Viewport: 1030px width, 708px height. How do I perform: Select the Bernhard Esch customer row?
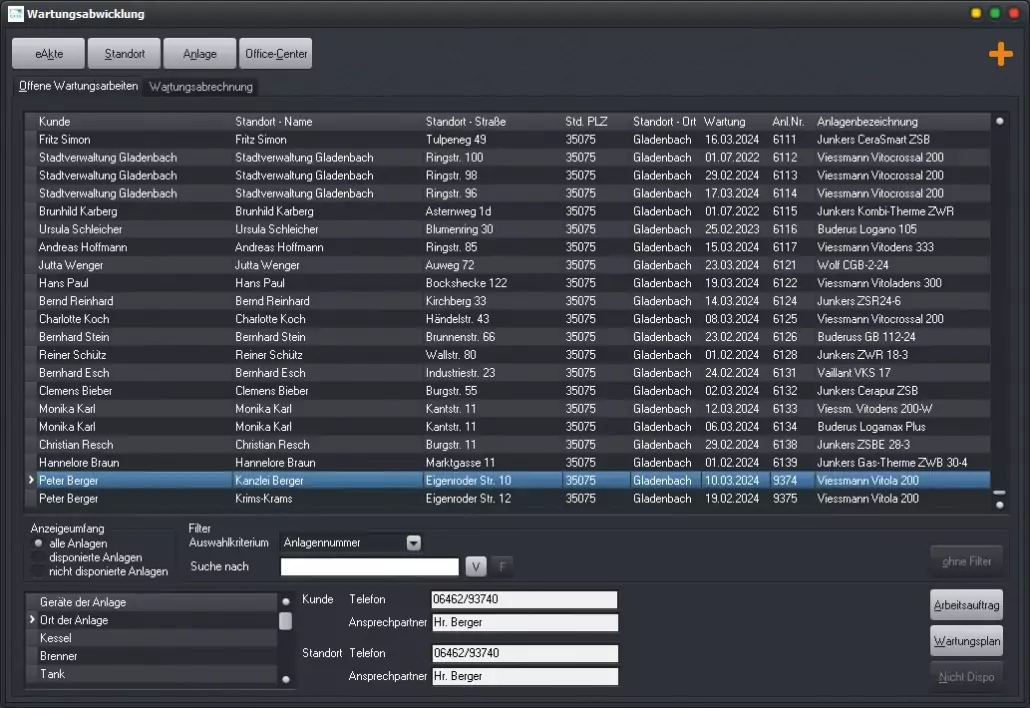point(507,372)
